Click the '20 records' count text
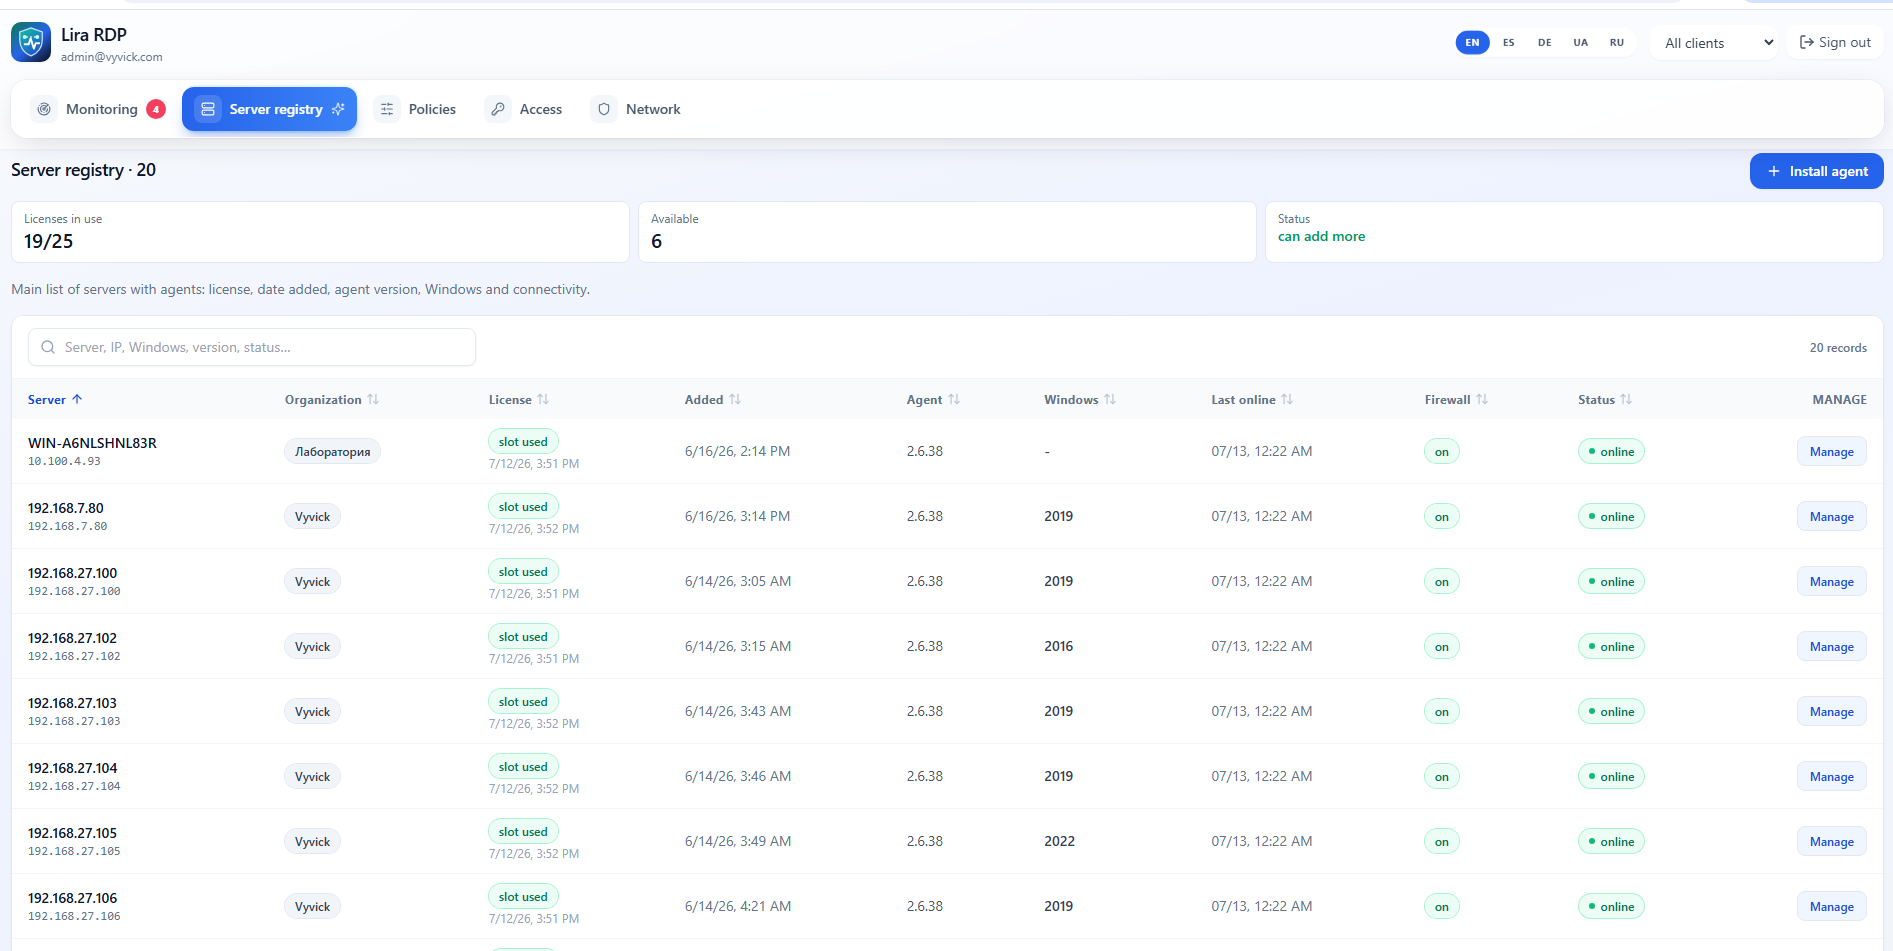This screenshot has height=951, width=1893. 1838,348
